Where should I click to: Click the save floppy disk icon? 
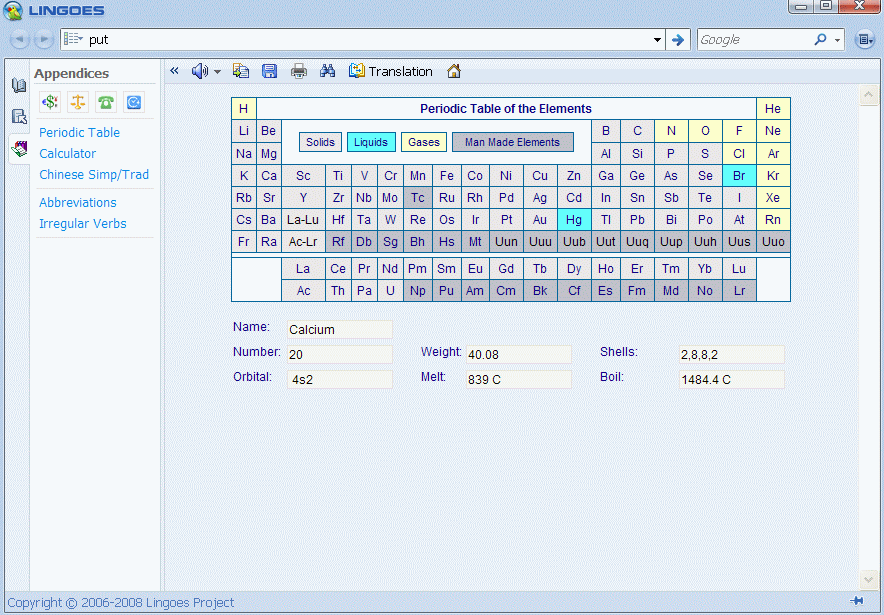point(269,71)
